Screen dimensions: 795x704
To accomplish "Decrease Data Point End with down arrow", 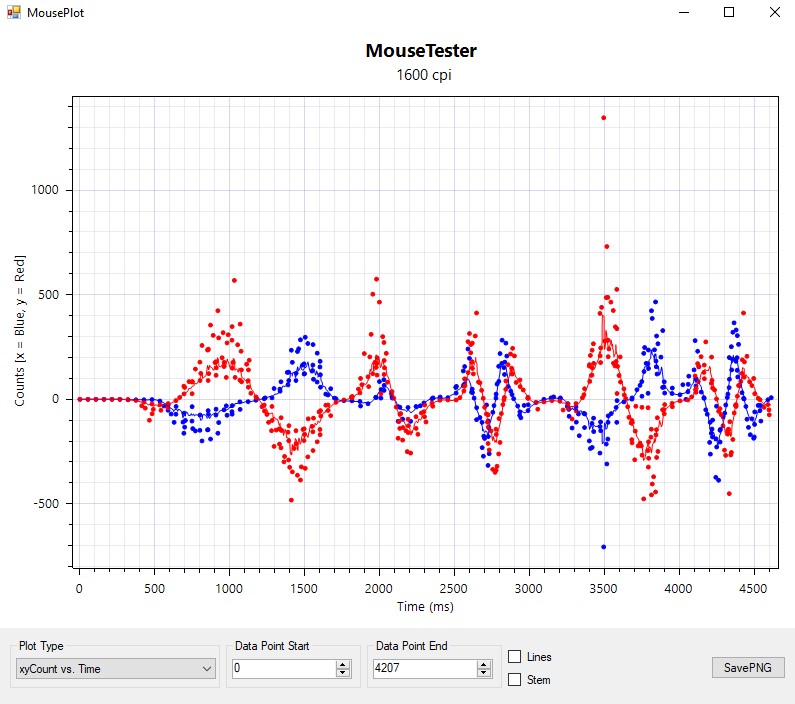I will (484, 673).
